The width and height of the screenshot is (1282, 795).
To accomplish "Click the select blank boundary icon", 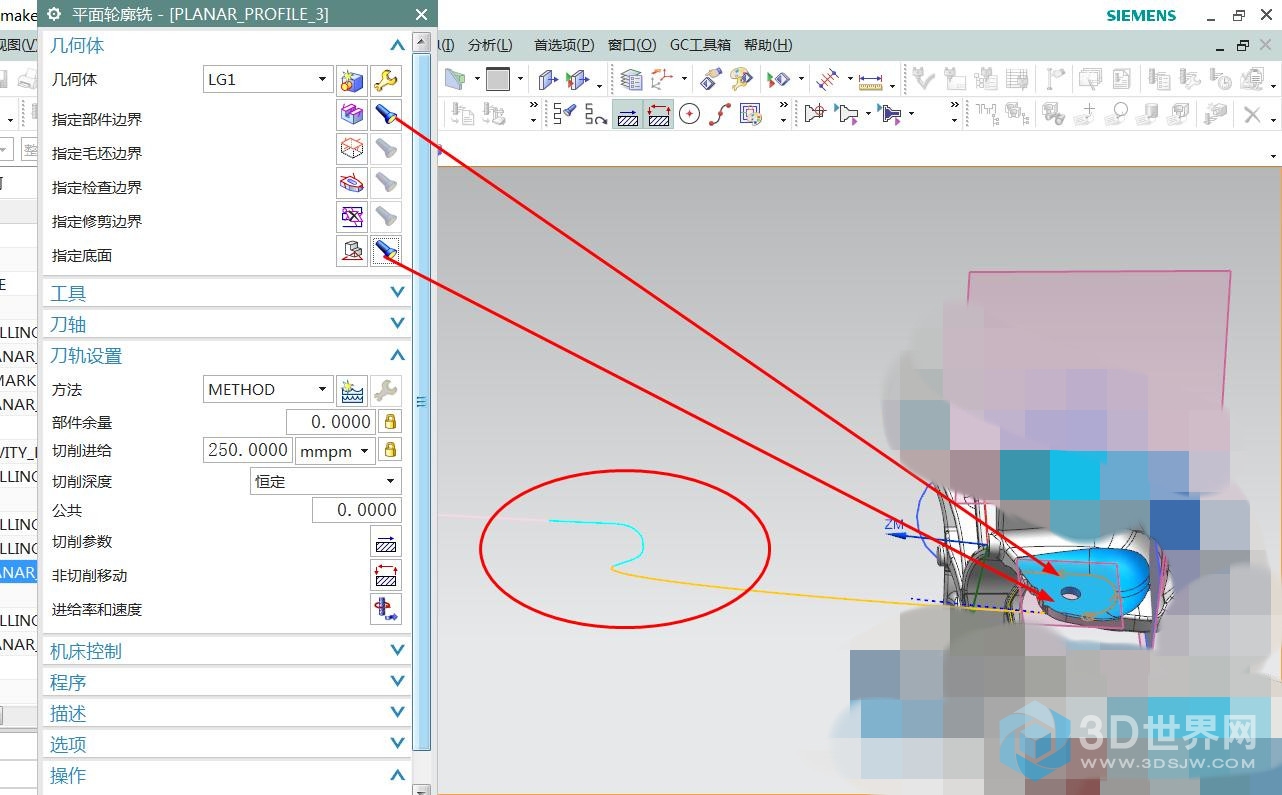I will [x=351, y=148].
